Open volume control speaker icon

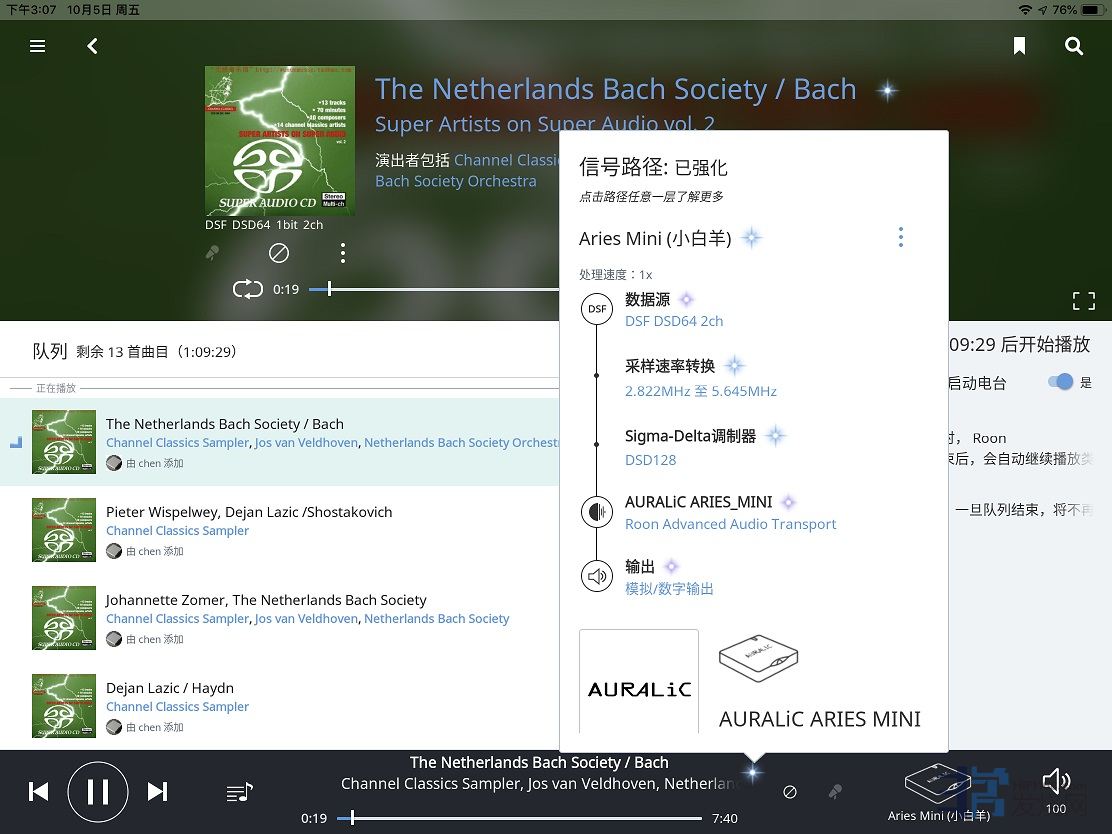coord(1055,781)
